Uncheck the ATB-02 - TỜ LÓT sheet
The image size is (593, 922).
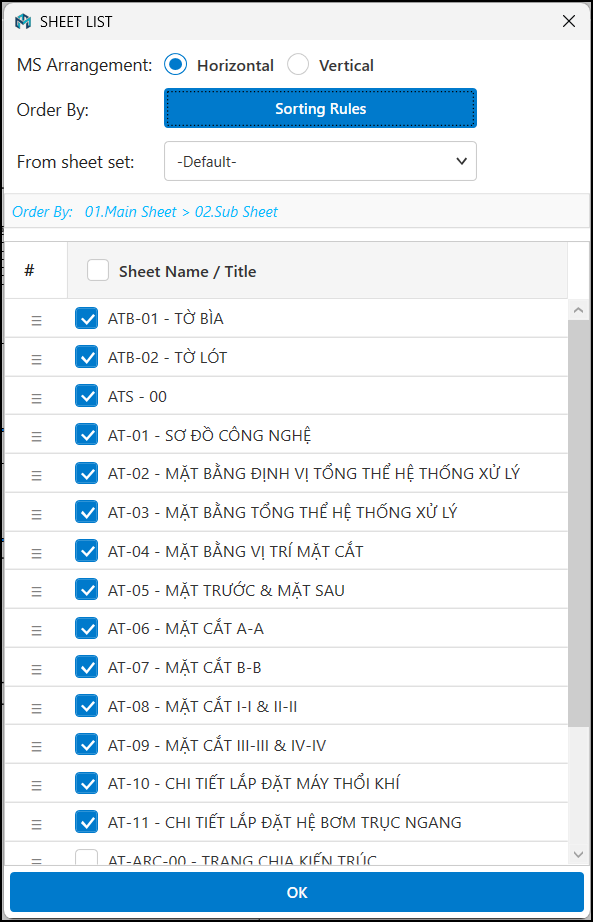coord(86,358)
